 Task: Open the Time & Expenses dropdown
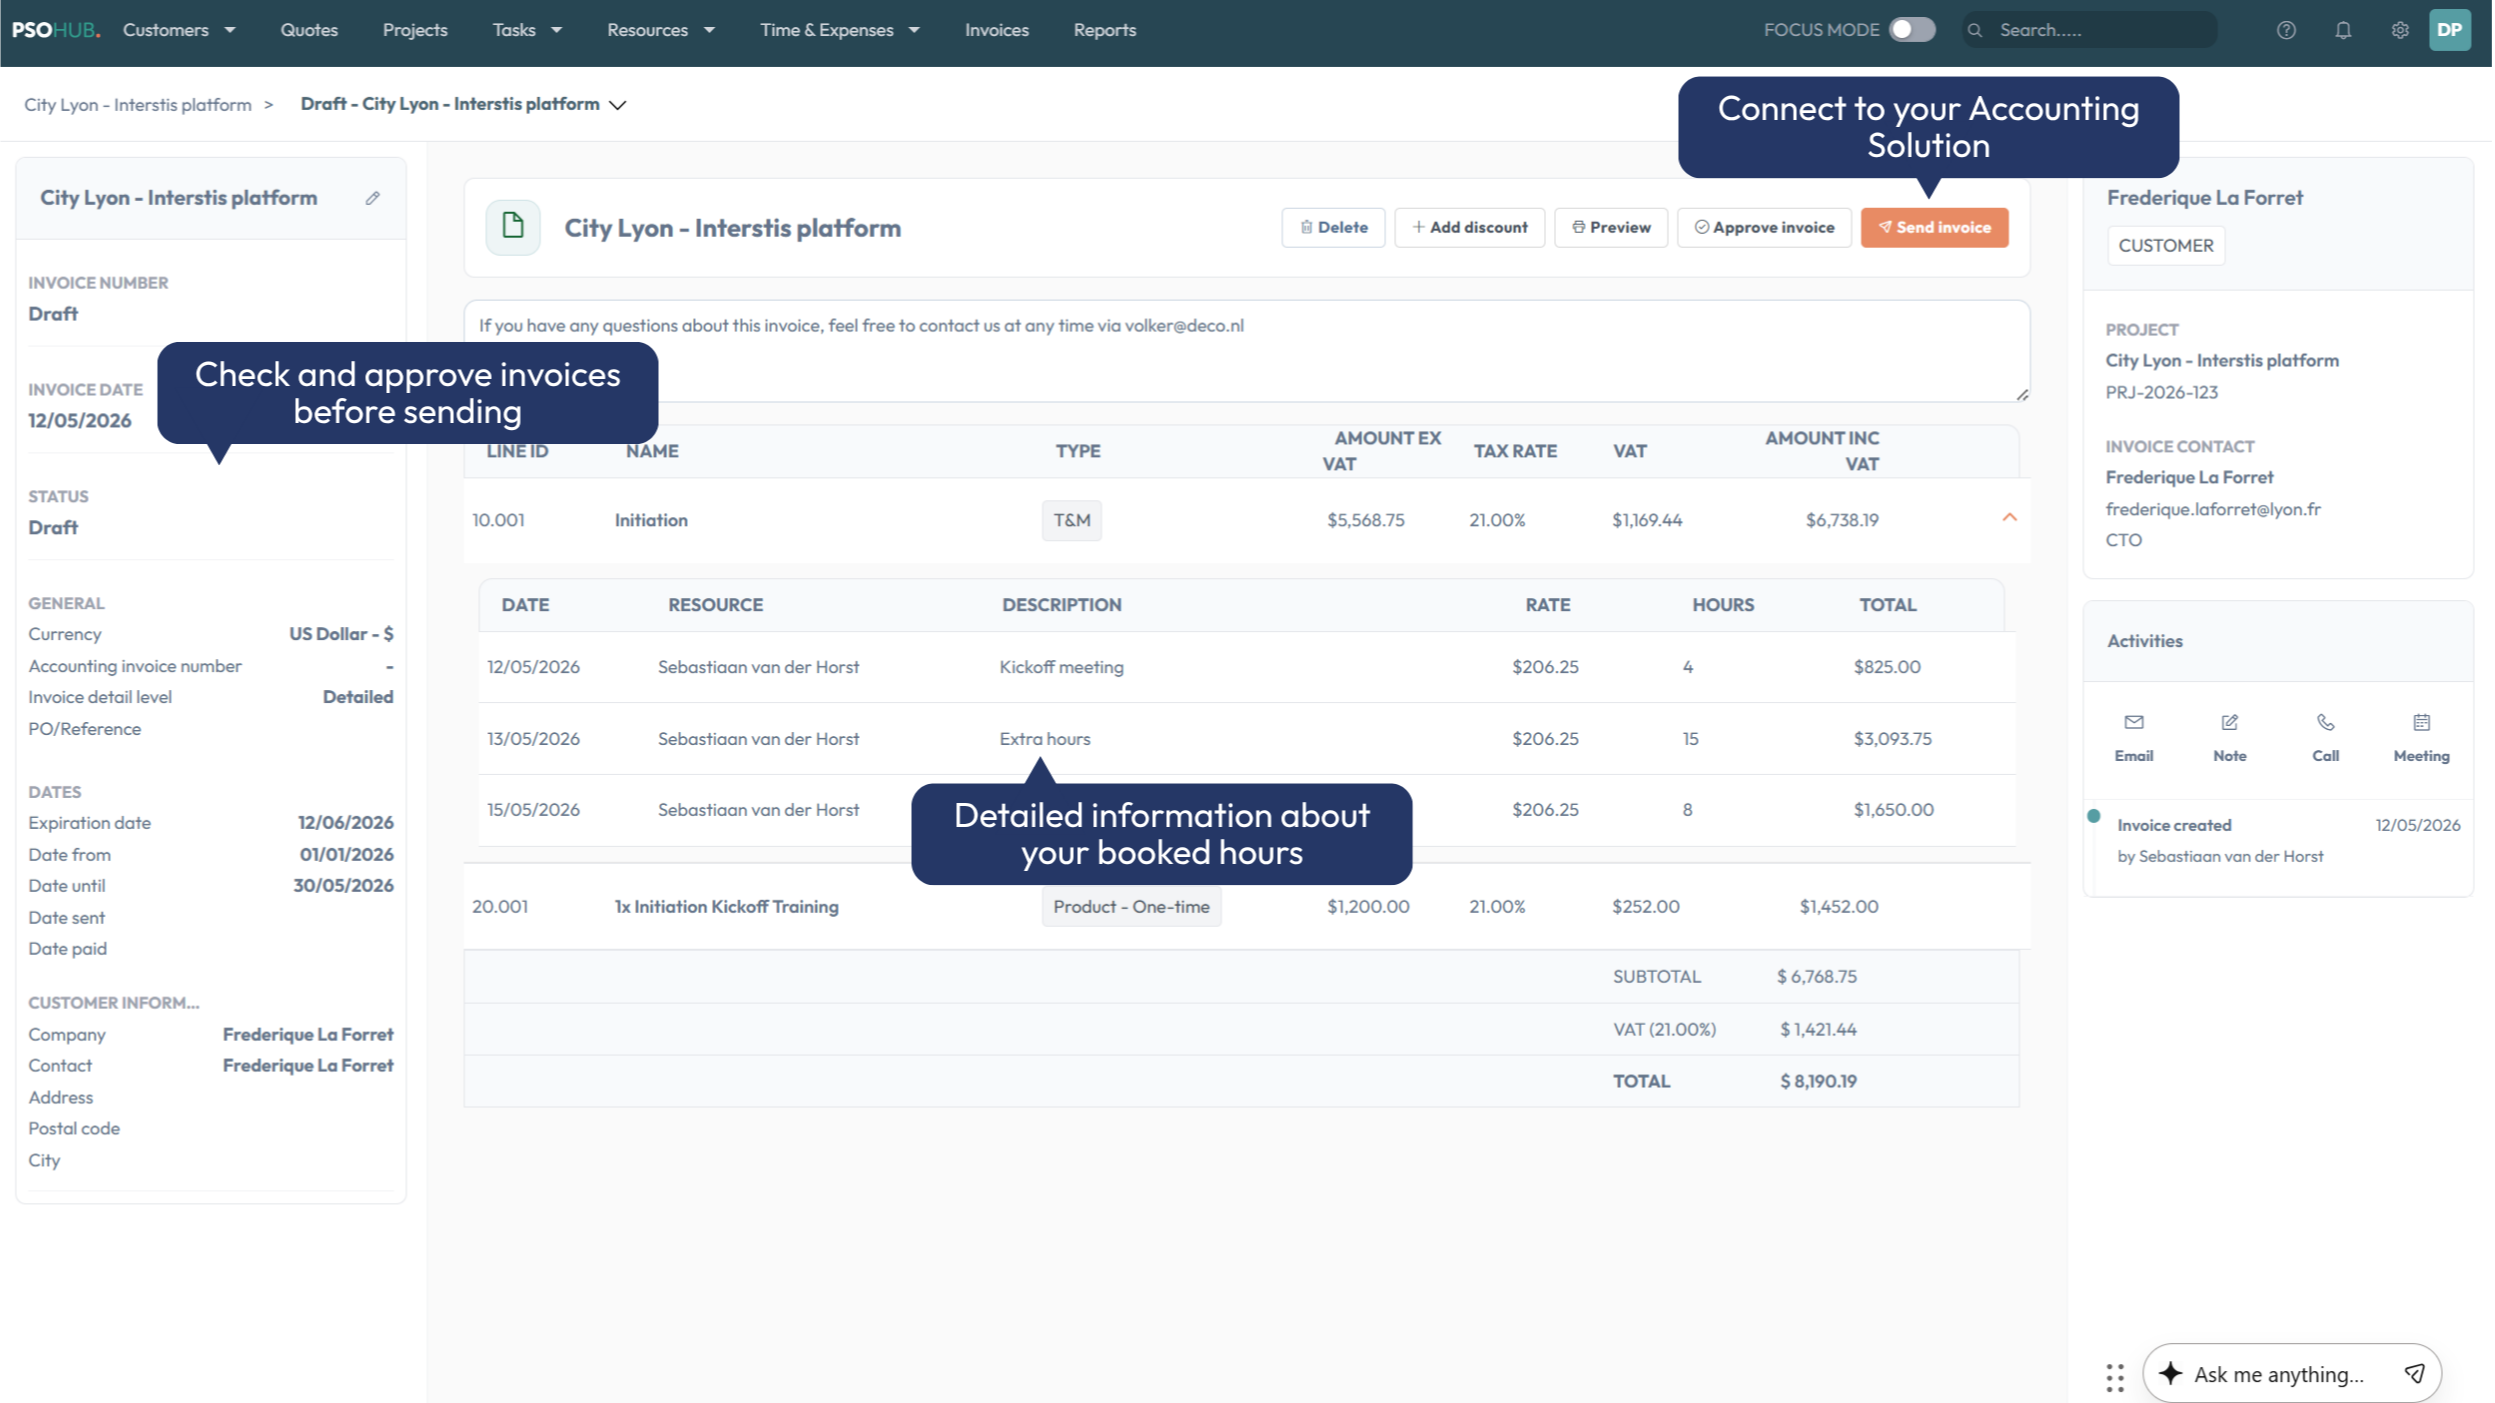840,30
